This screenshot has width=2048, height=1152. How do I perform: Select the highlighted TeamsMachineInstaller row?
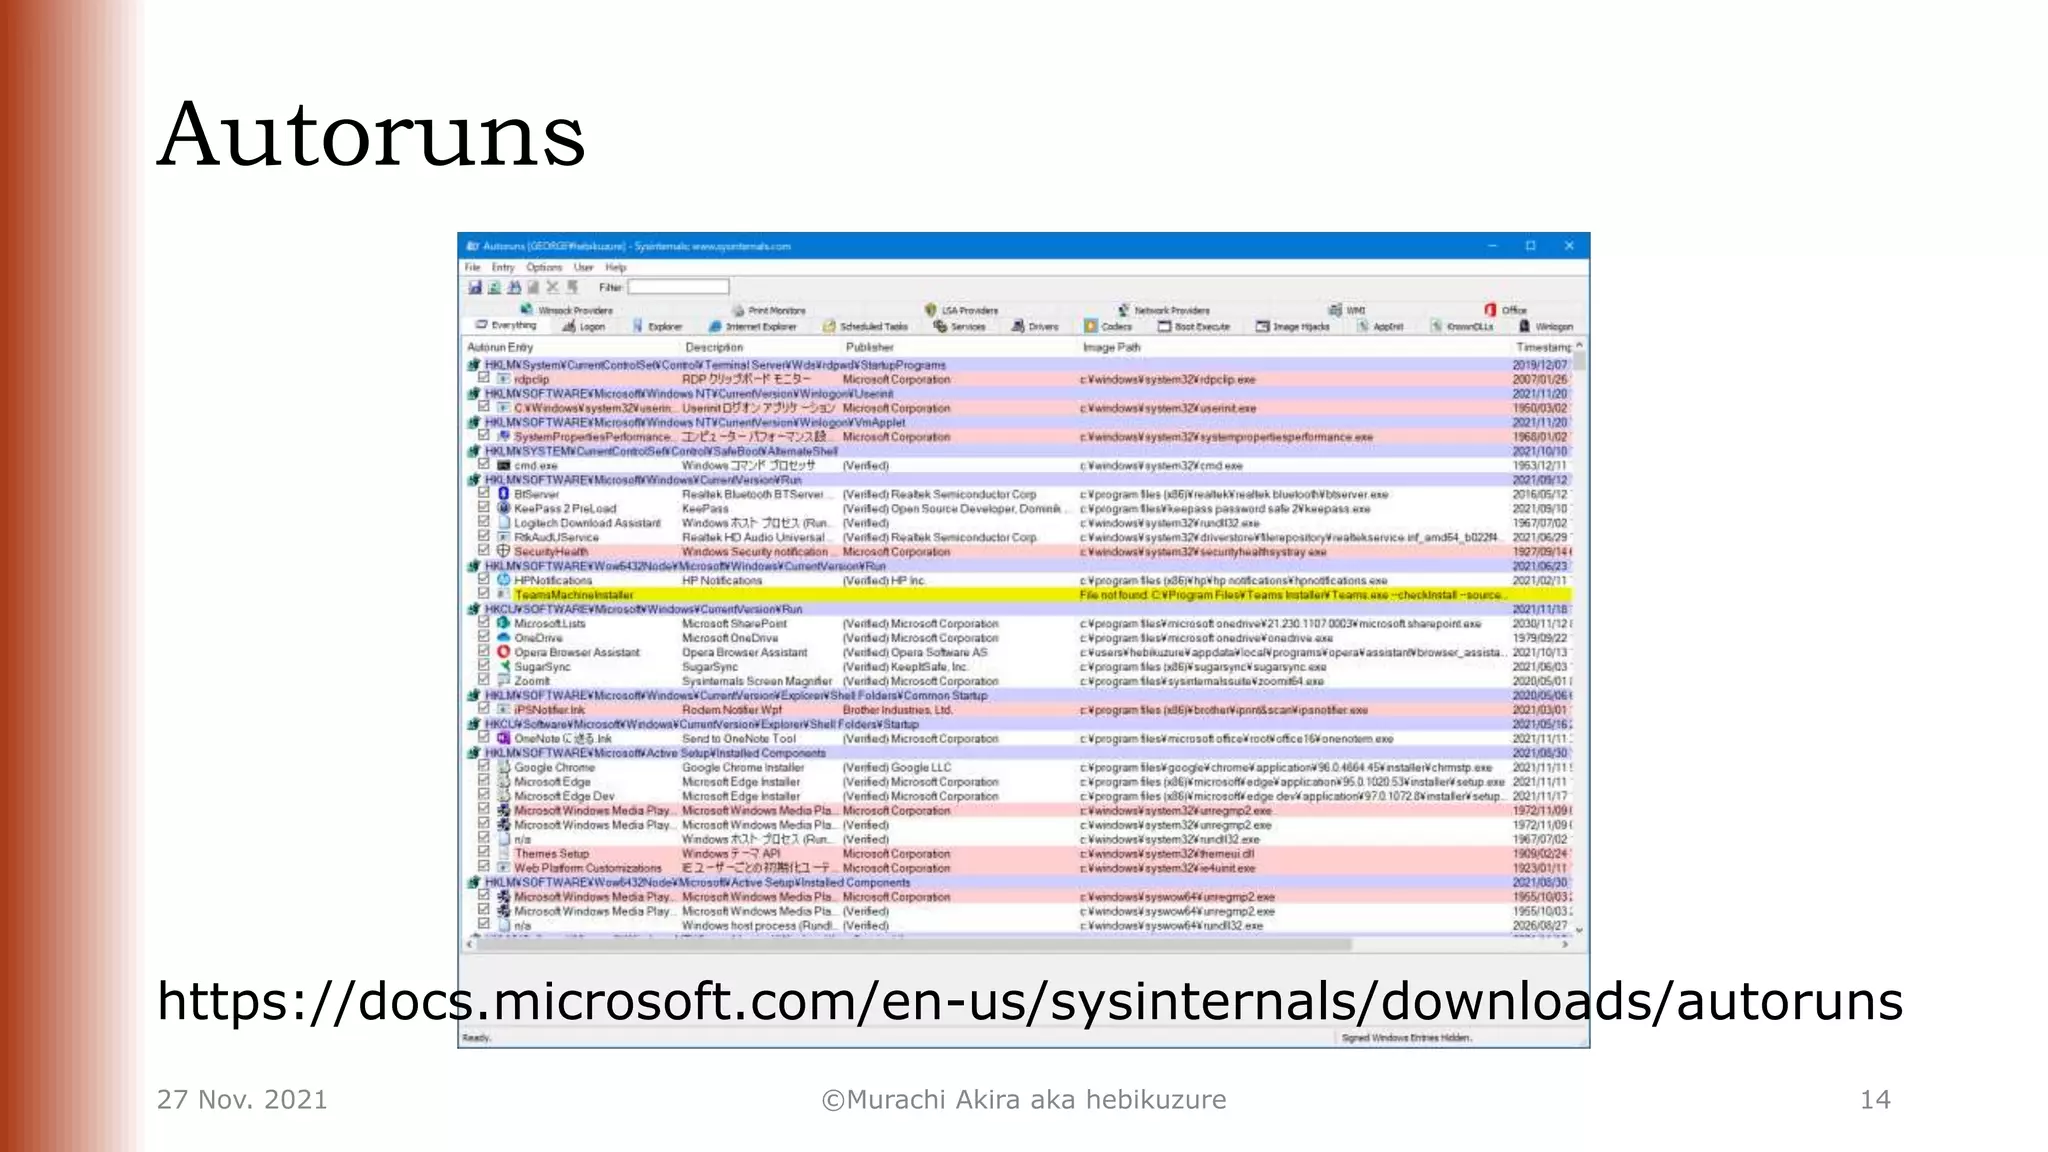pos(1020,595)
